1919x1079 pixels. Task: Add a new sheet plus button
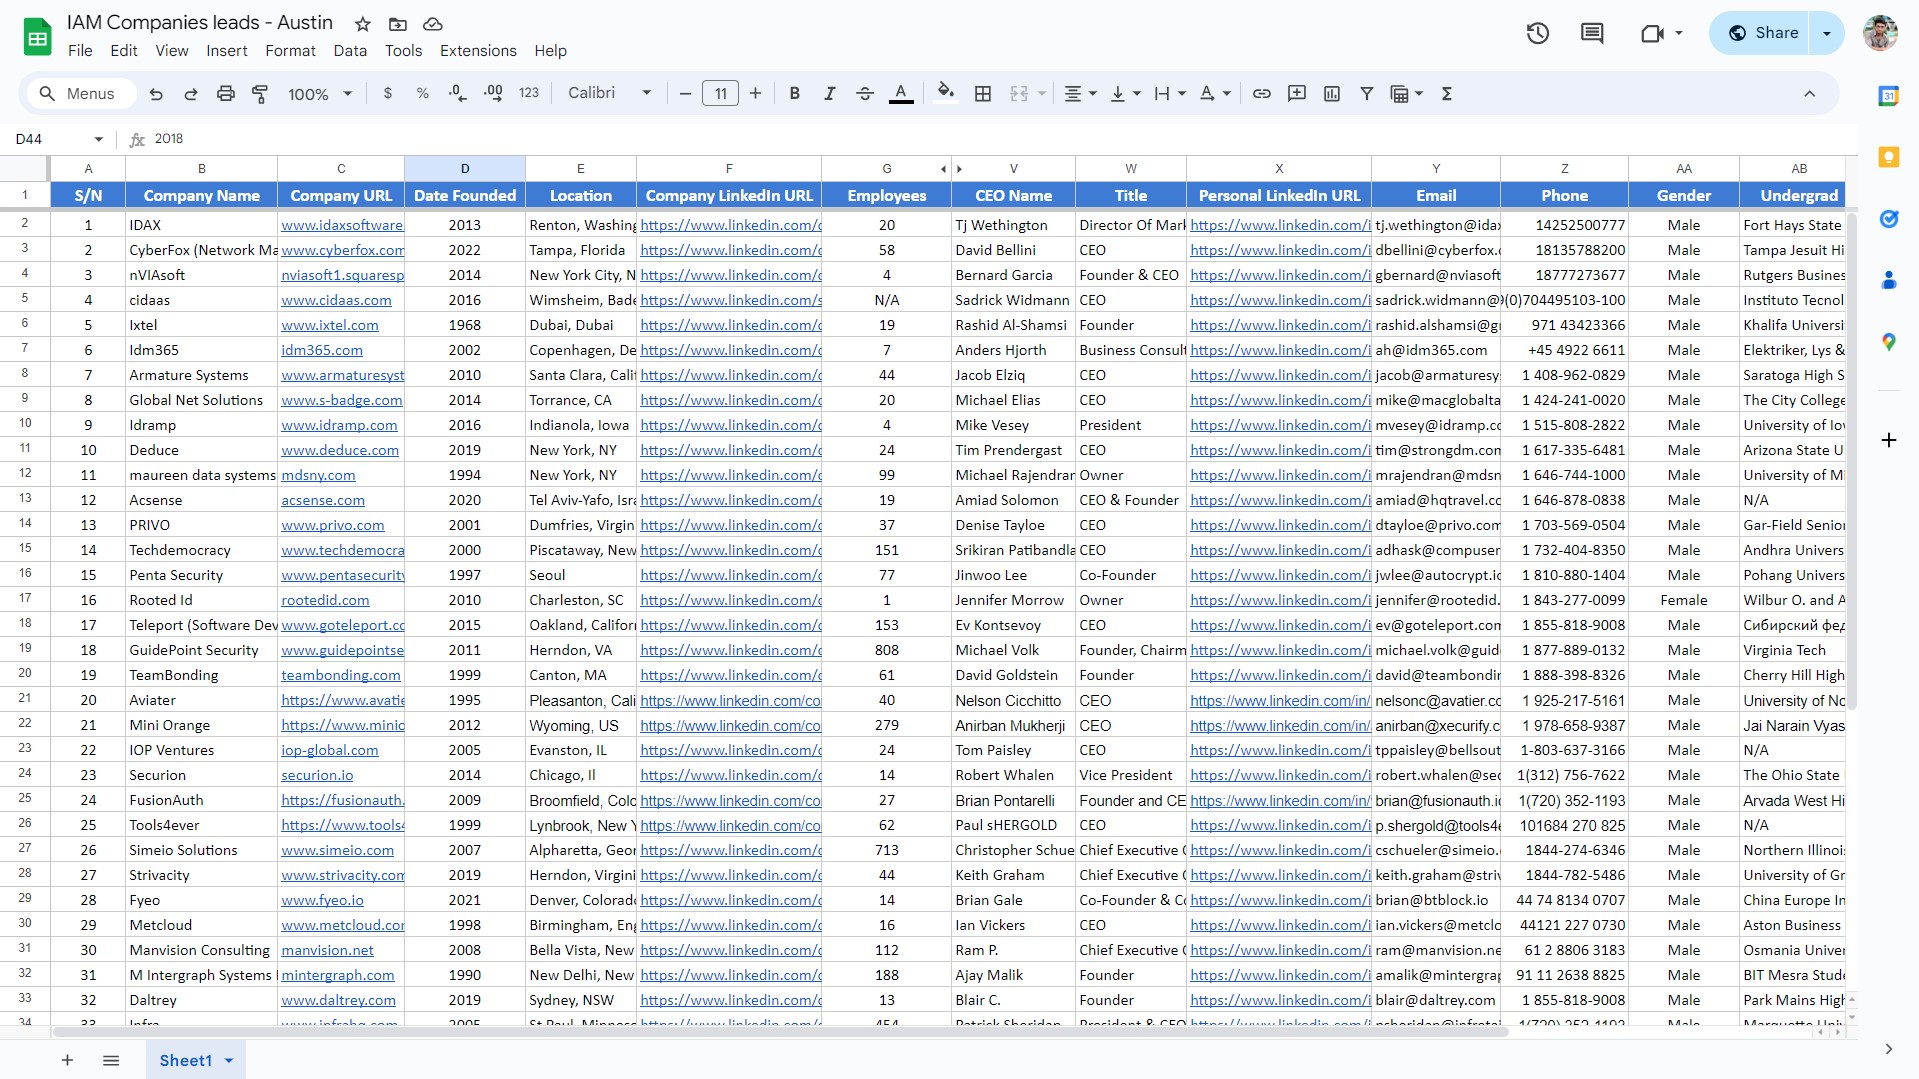(x=67, y=1060)
